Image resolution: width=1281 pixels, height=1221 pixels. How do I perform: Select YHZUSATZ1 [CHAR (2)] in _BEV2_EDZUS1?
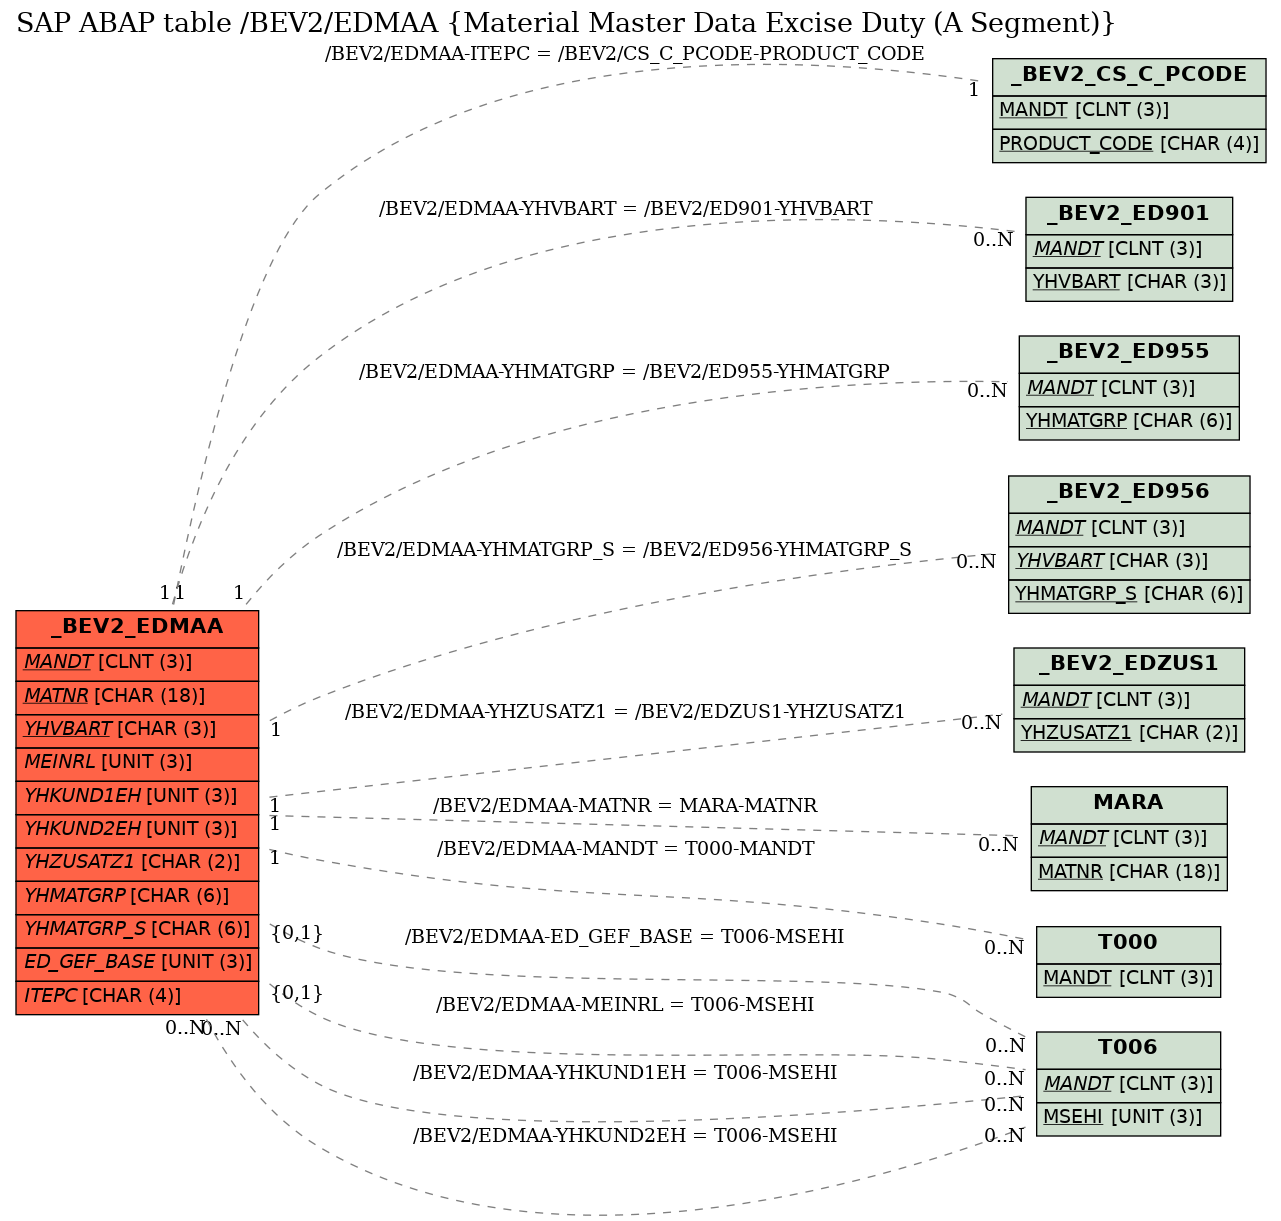tap(1129, 734)
